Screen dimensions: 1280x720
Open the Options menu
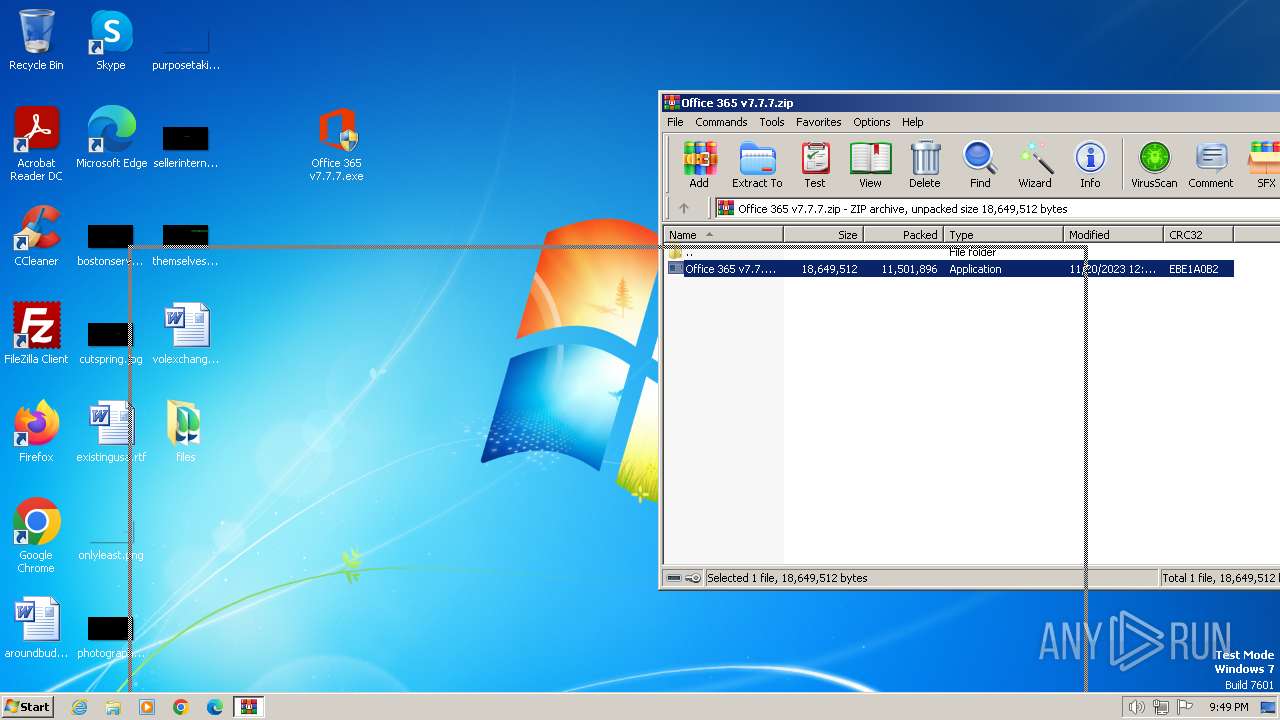(871, 122)
